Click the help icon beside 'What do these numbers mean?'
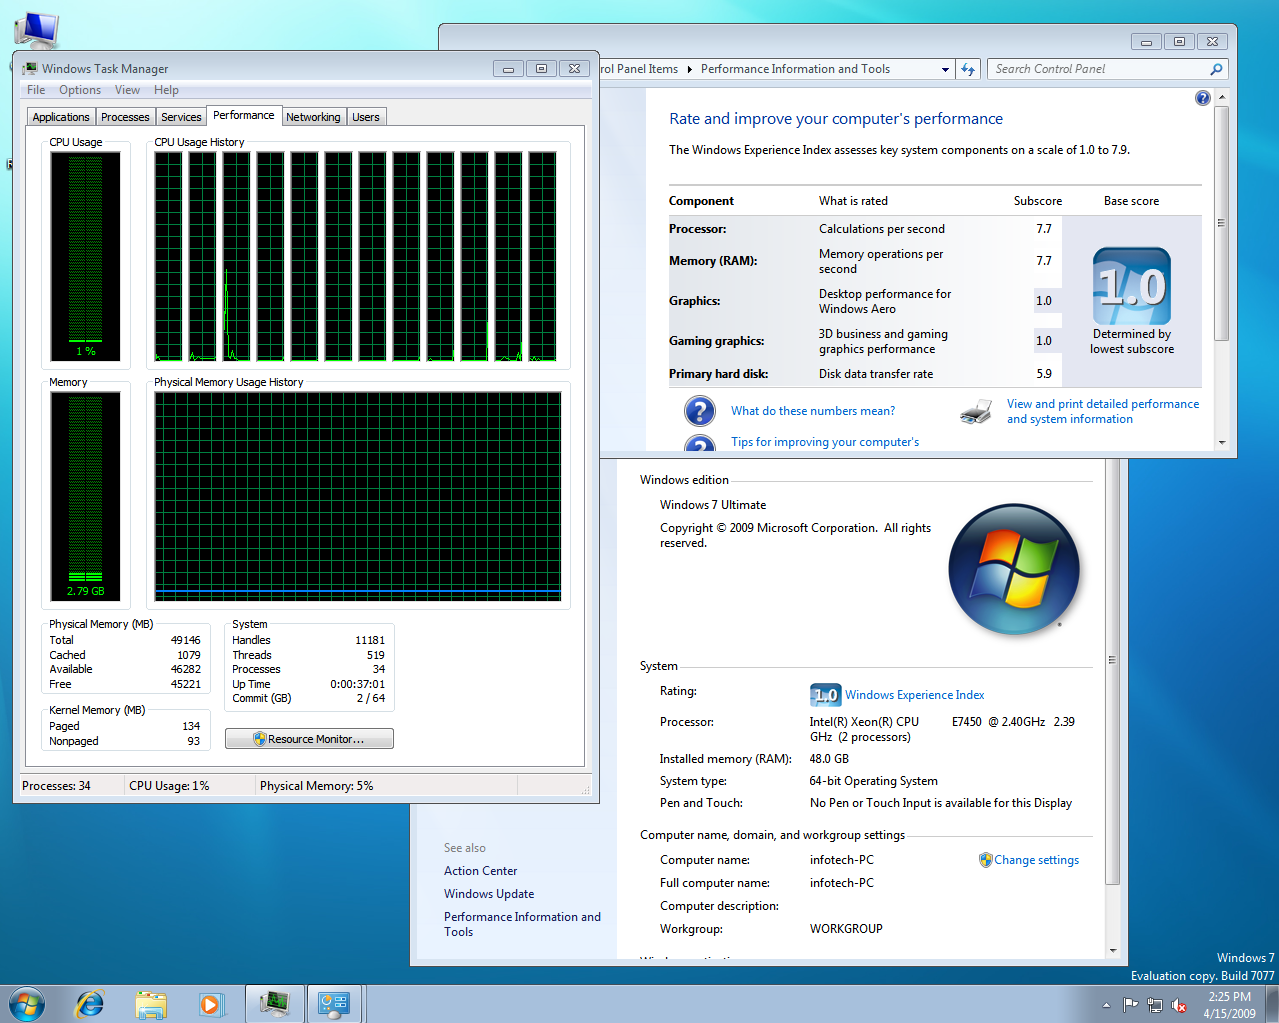The height and width of the screenshot is (1023, 1279). (x=700, y=411)
